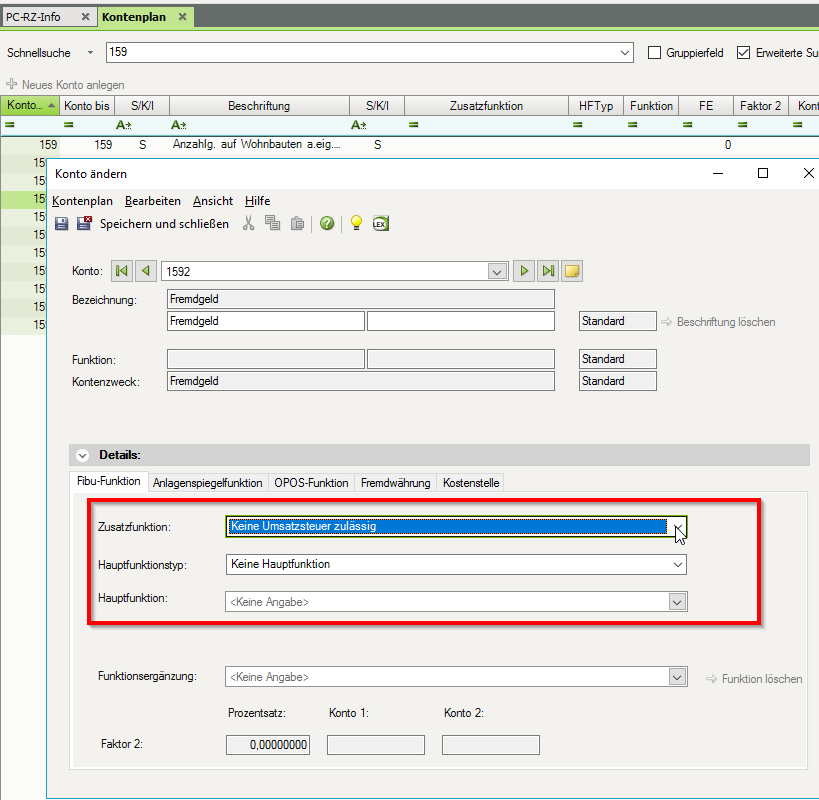Open the Hauptfunktionstyp dropdown
The width and height of the screenshot is (819, 800).
678,564
